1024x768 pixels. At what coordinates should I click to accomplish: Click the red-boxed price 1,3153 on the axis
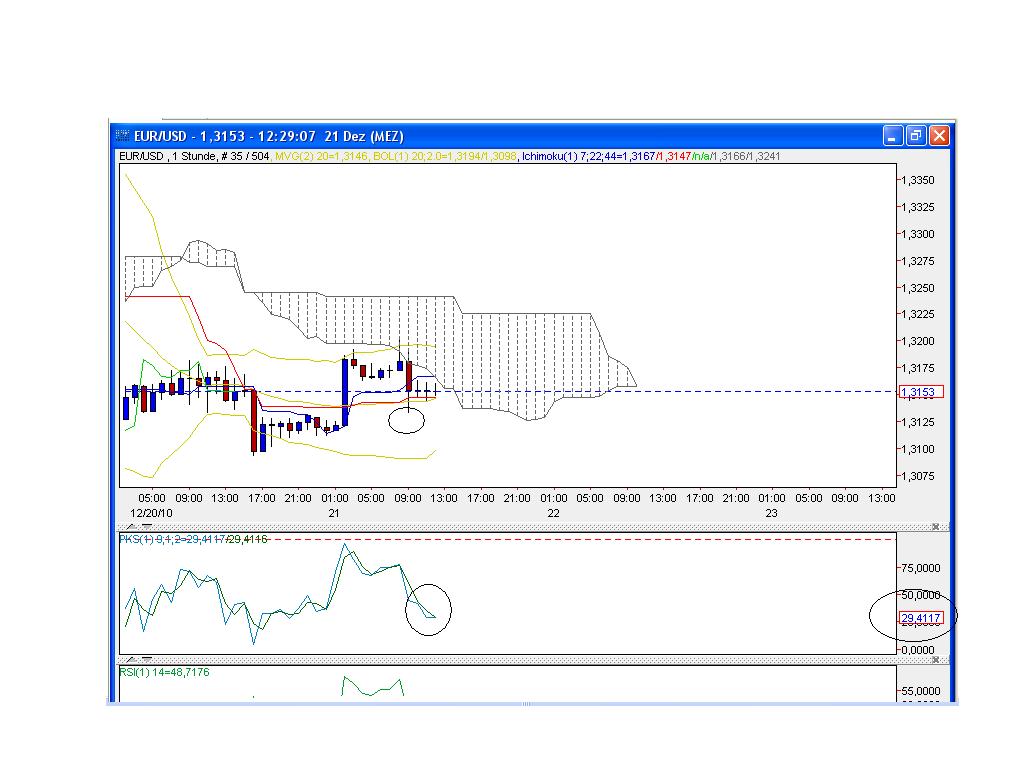click(921, 392)
